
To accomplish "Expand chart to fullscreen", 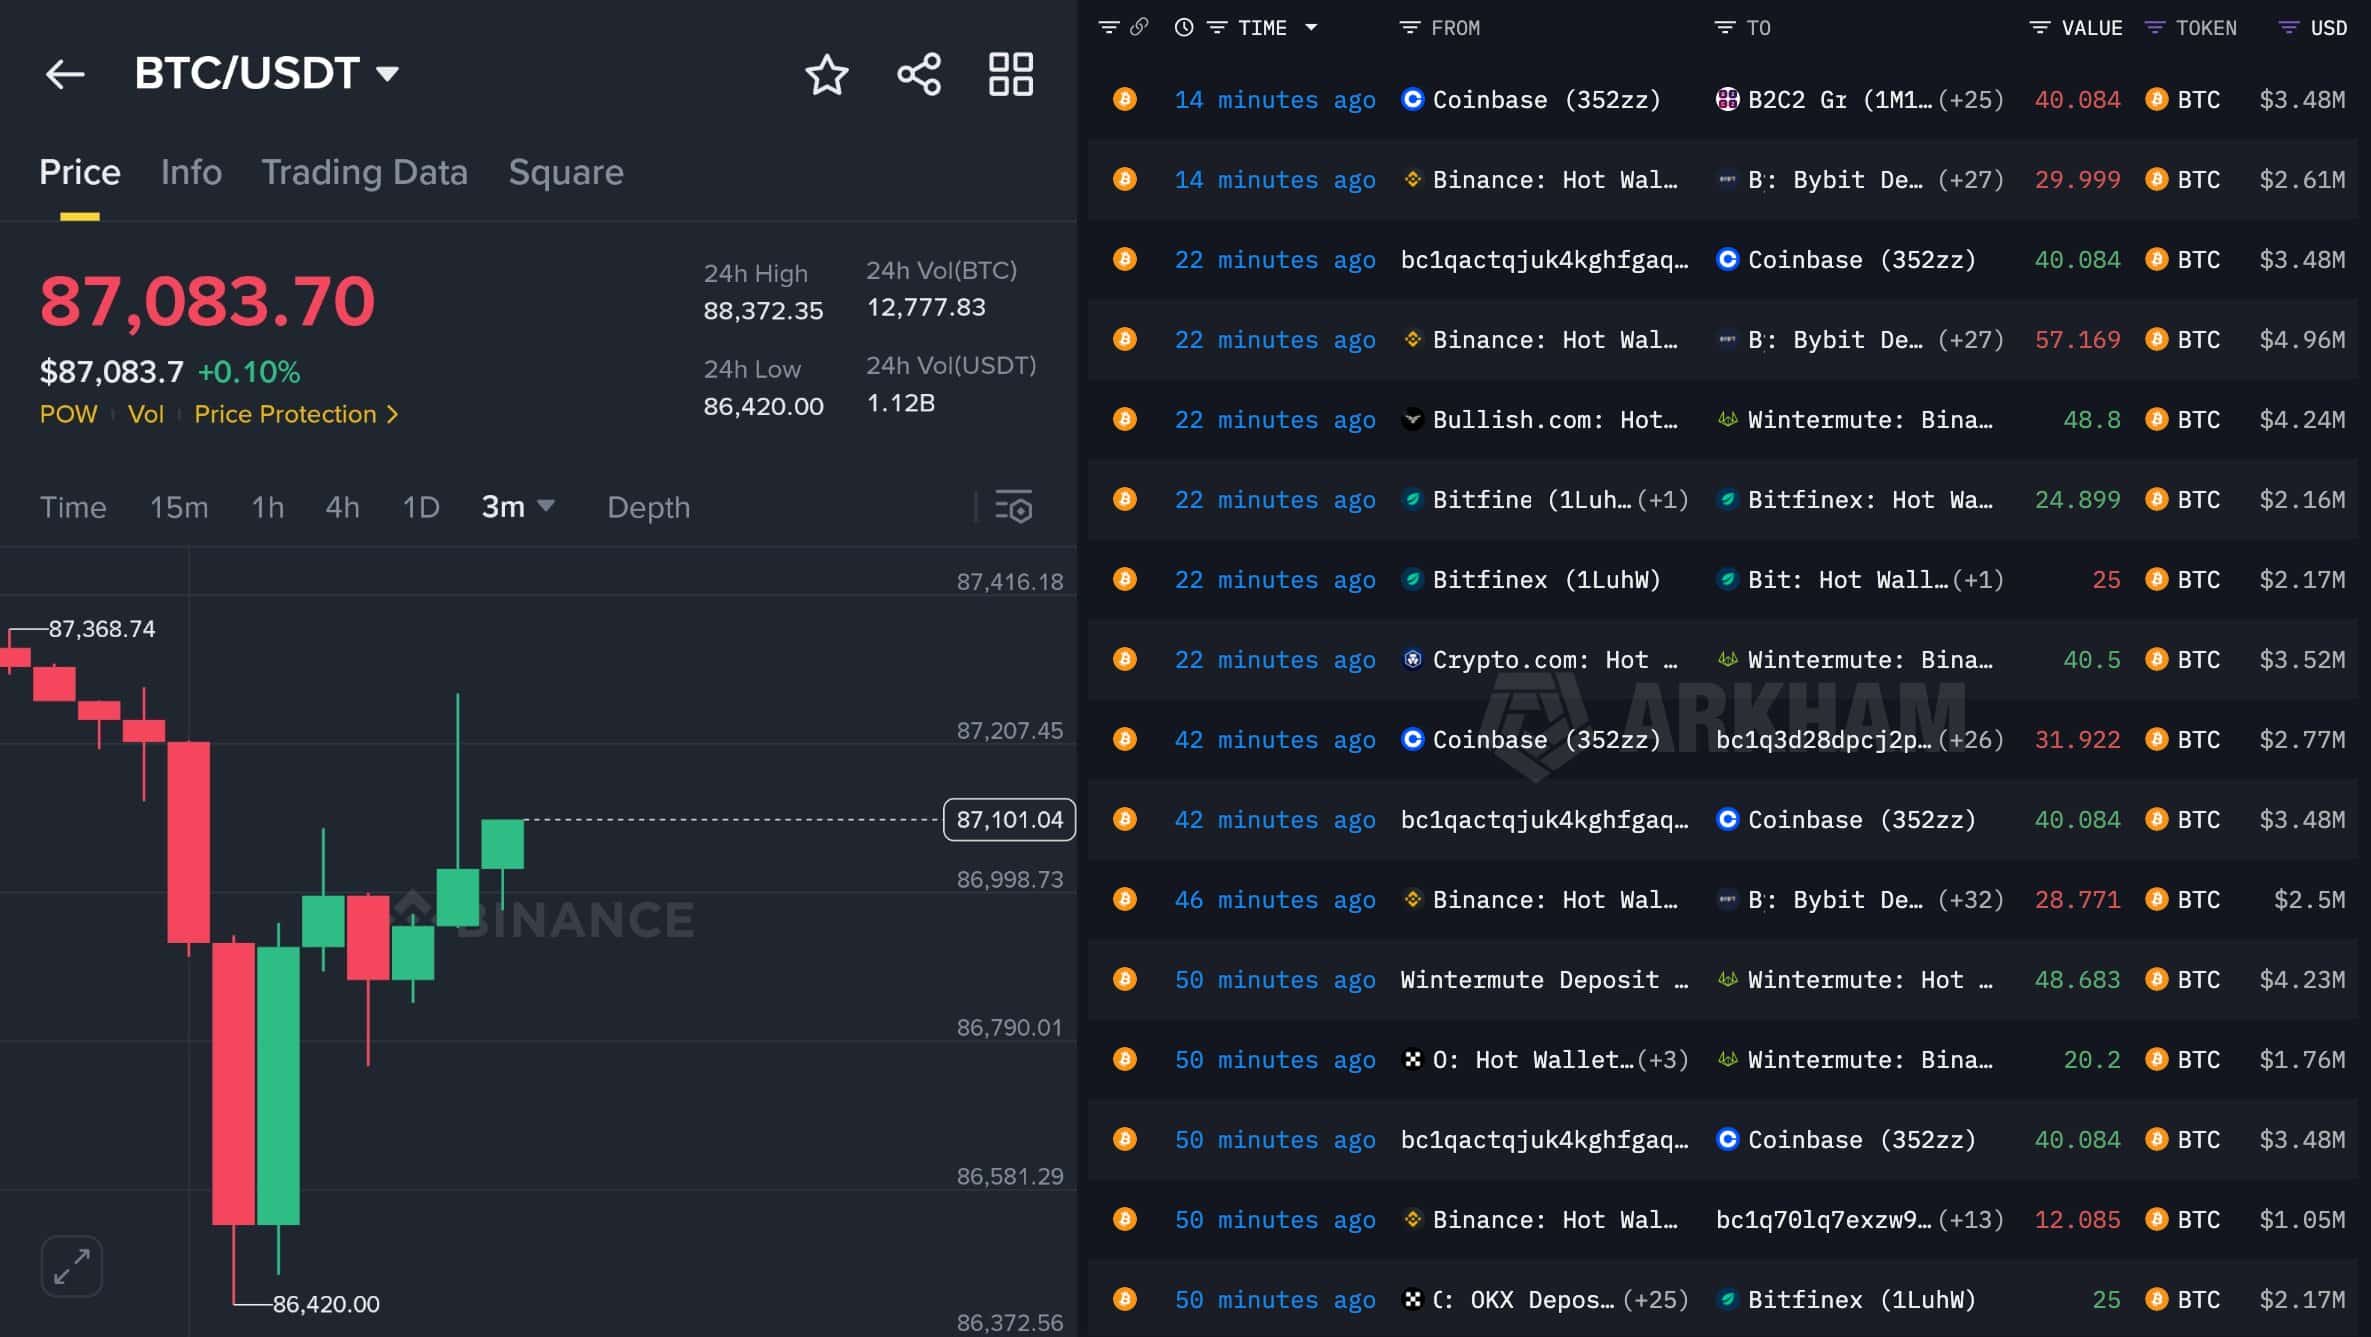I will point(72,1266).
